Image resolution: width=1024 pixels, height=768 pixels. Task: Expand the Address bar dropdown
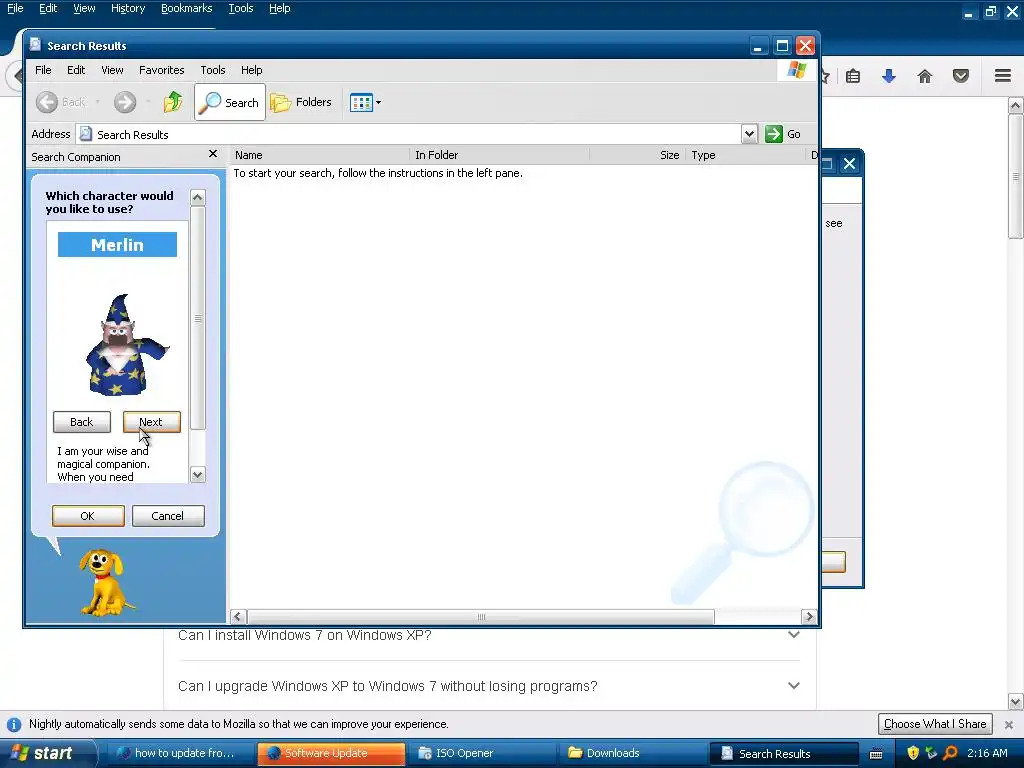749,134
